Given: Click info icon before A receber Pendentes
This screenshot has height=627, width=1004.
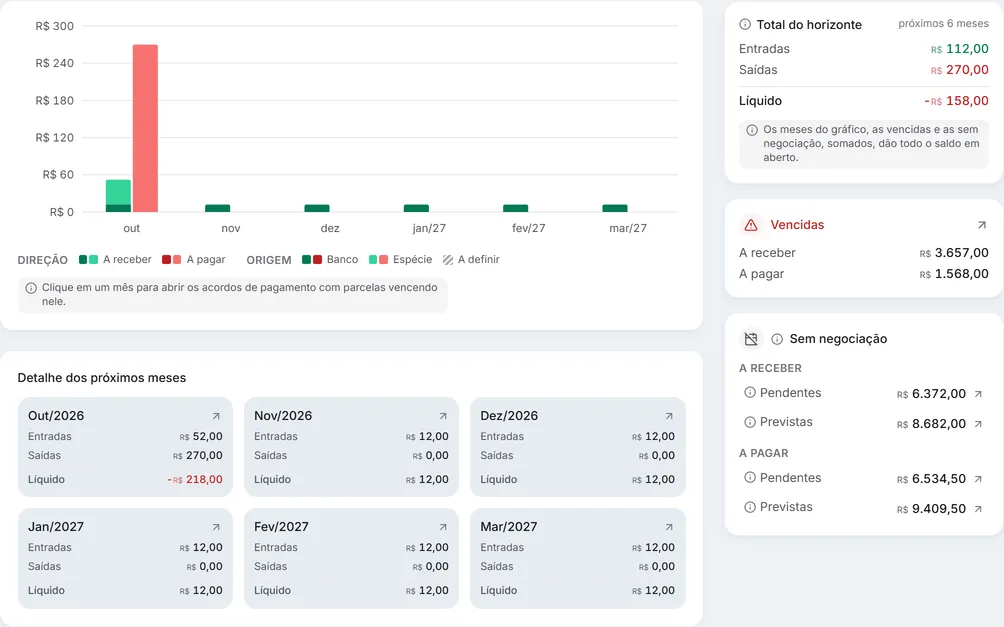Looking at the screenshot, I should (750, 393).
